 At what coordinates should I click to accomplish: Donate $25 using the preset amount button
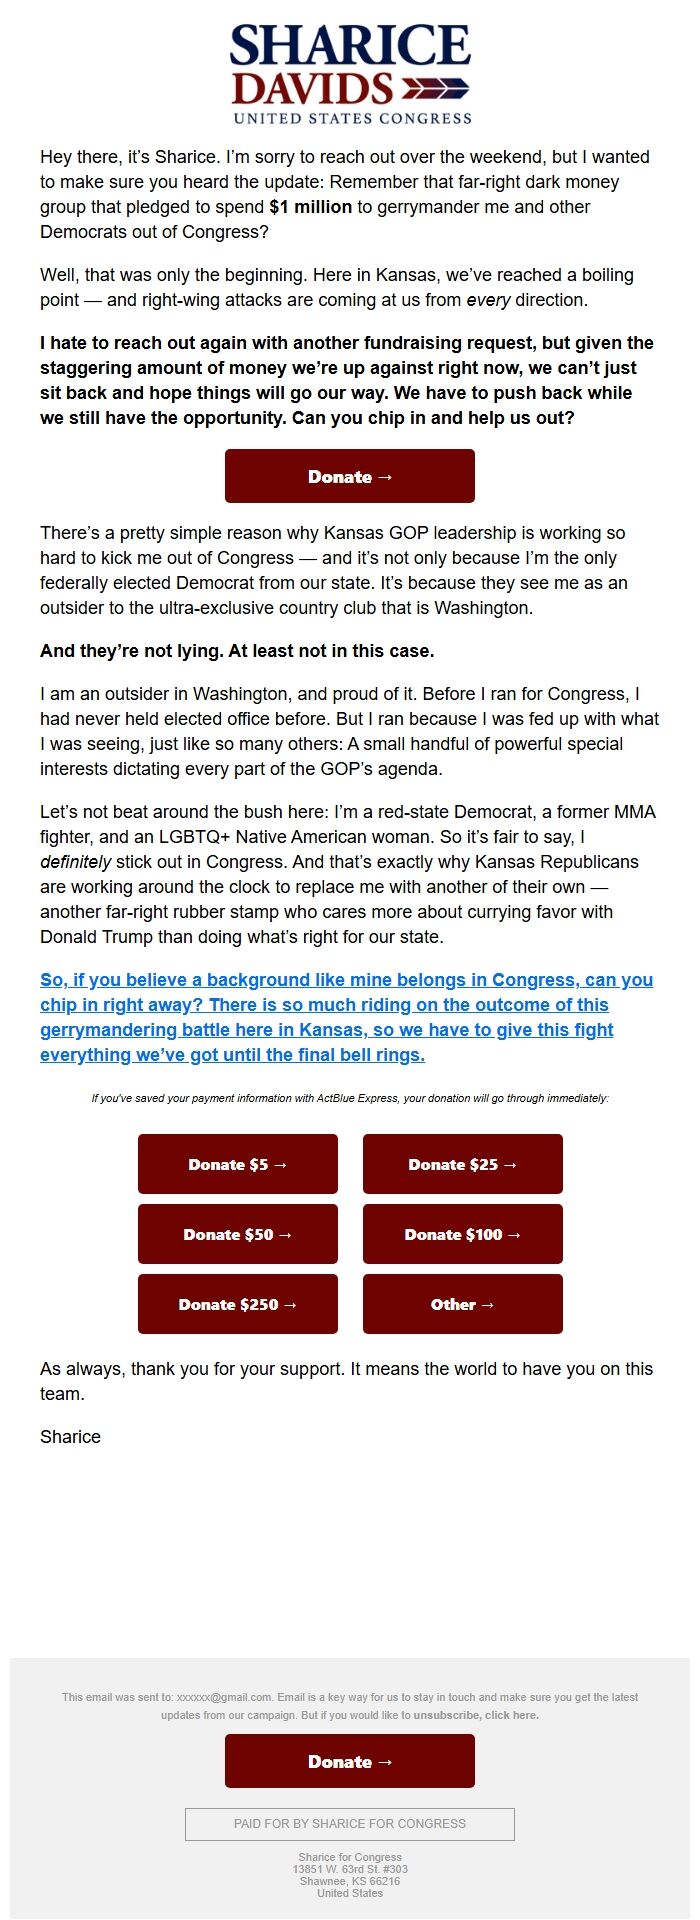click(x=462, y=1163)
